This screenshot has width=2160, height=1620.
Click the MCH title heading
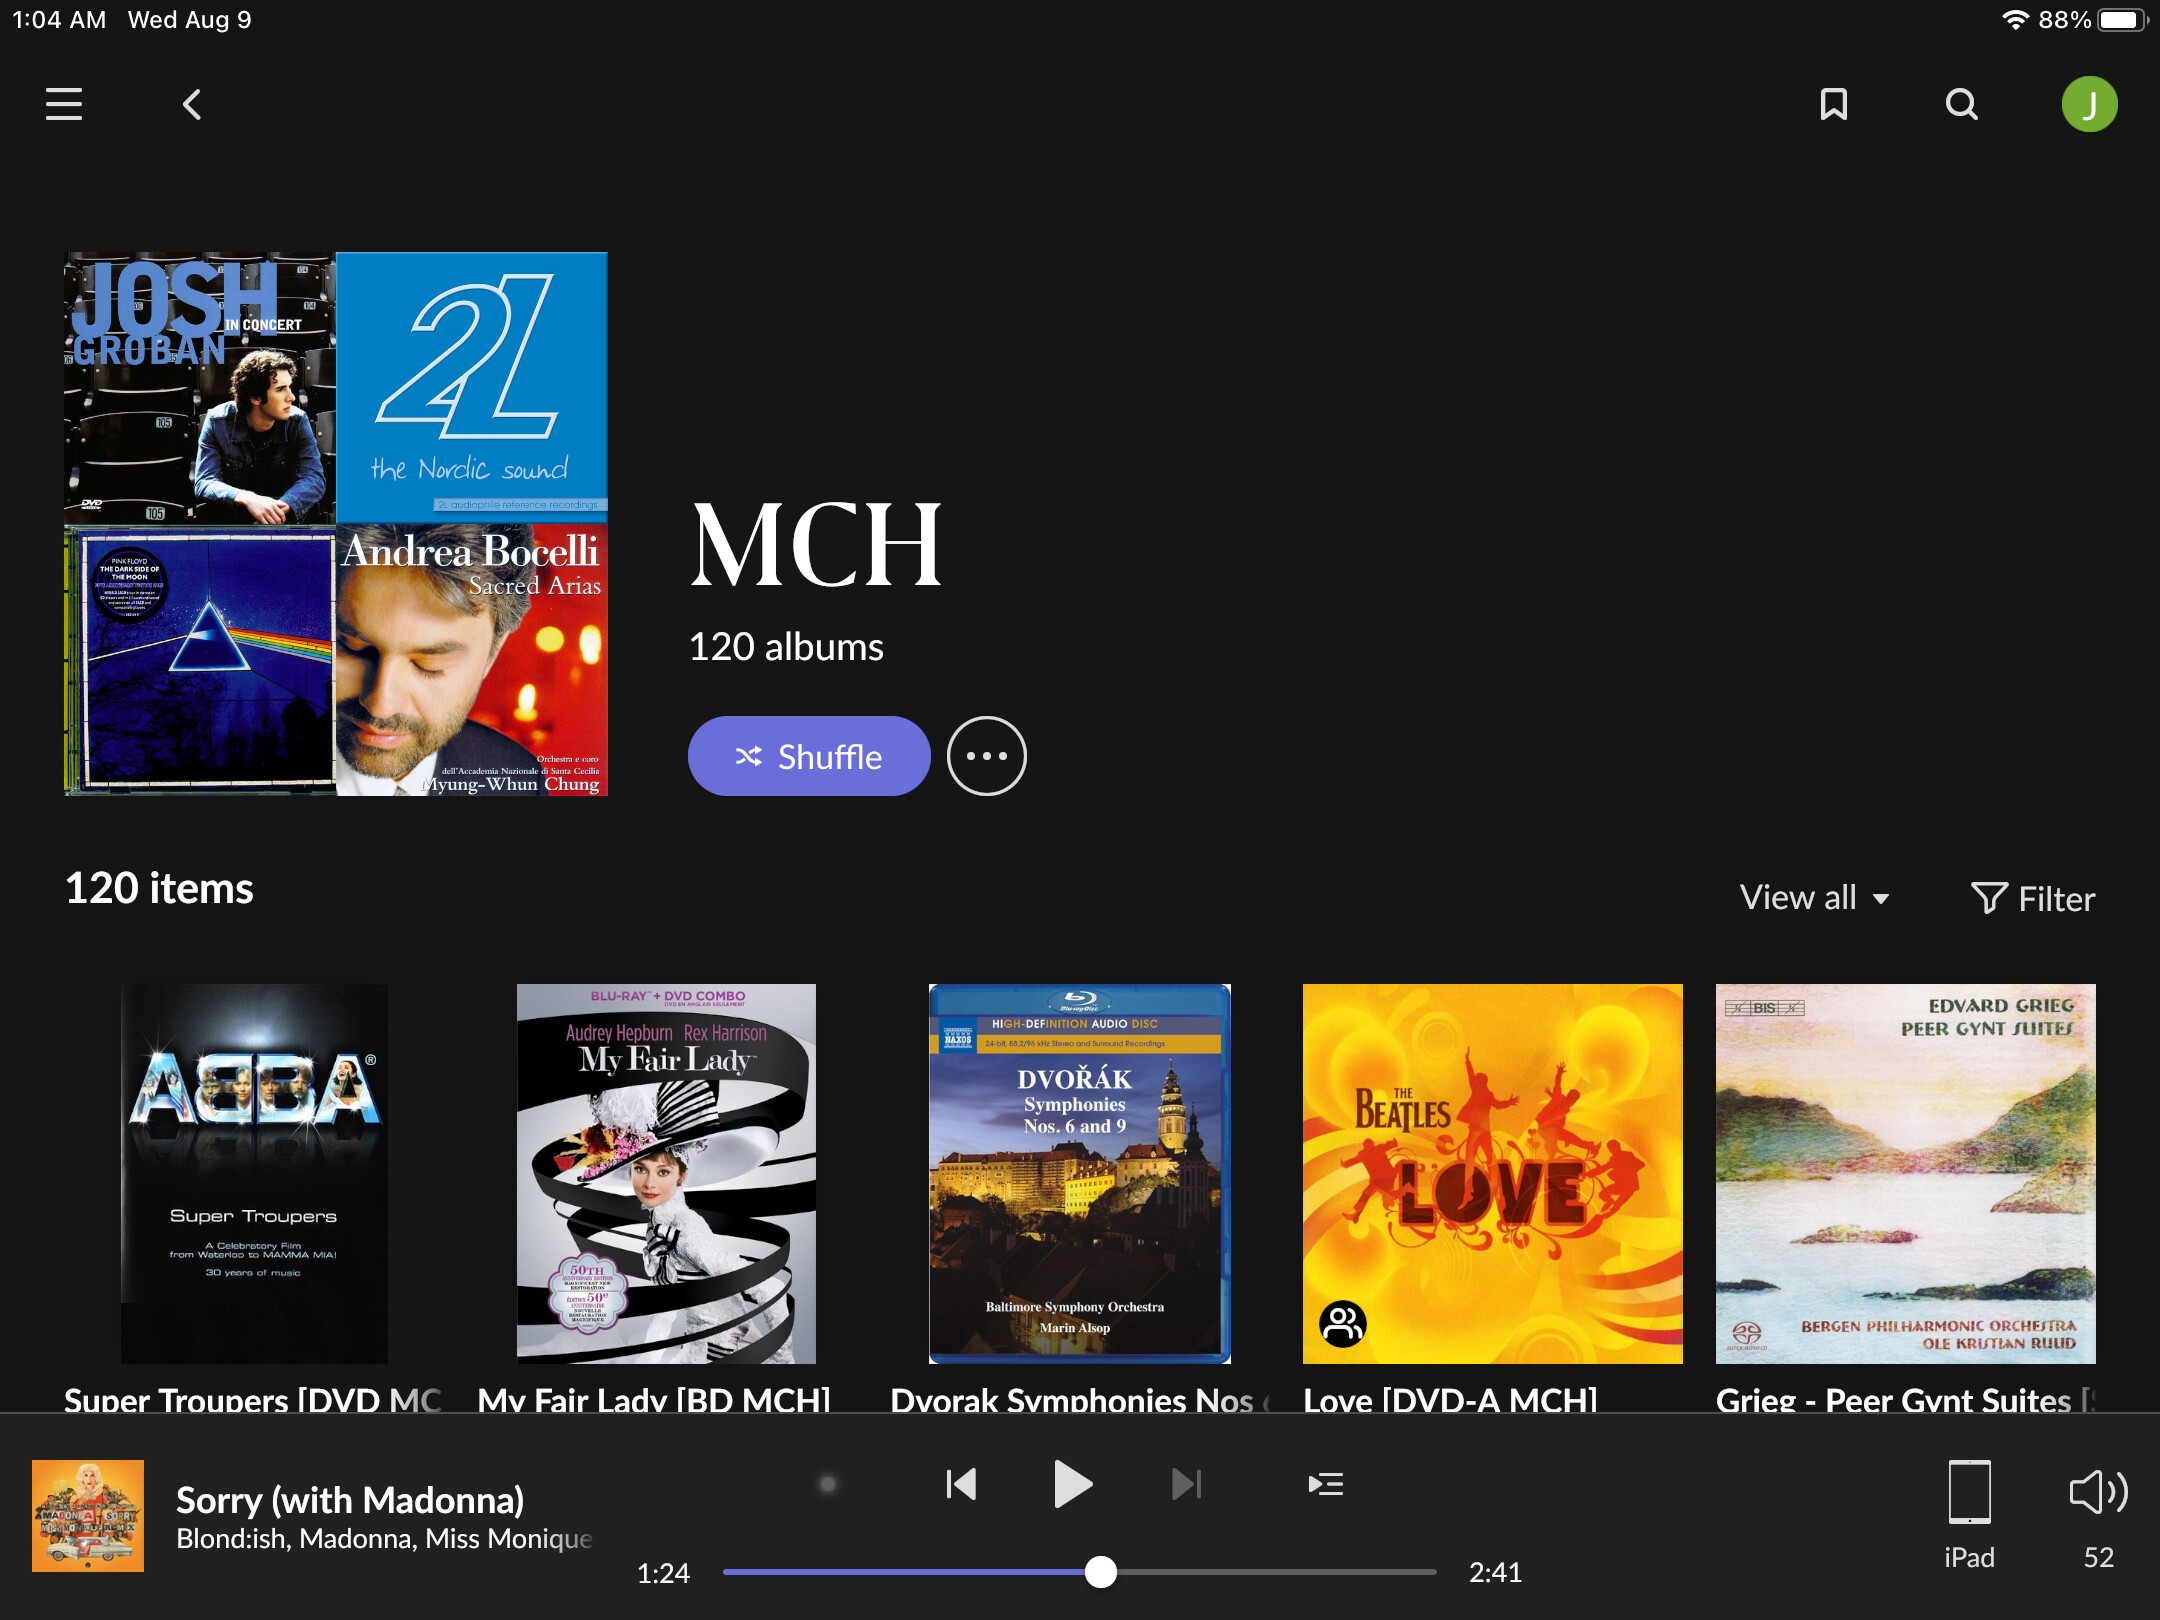pyautogui.click(x=816, y=546)
